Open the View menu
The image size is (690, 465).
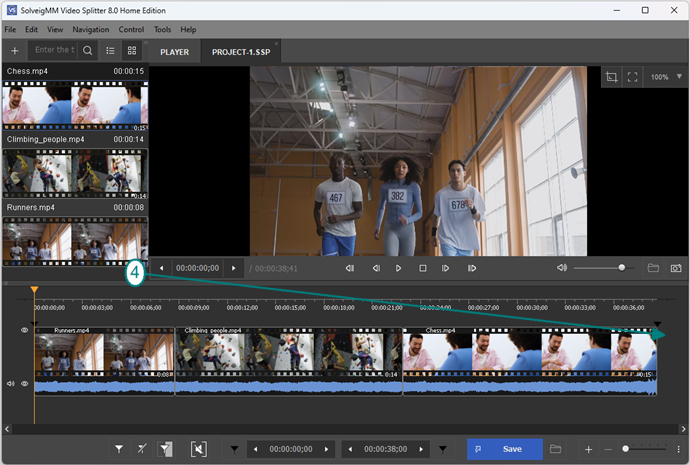[x=55, y=29]
